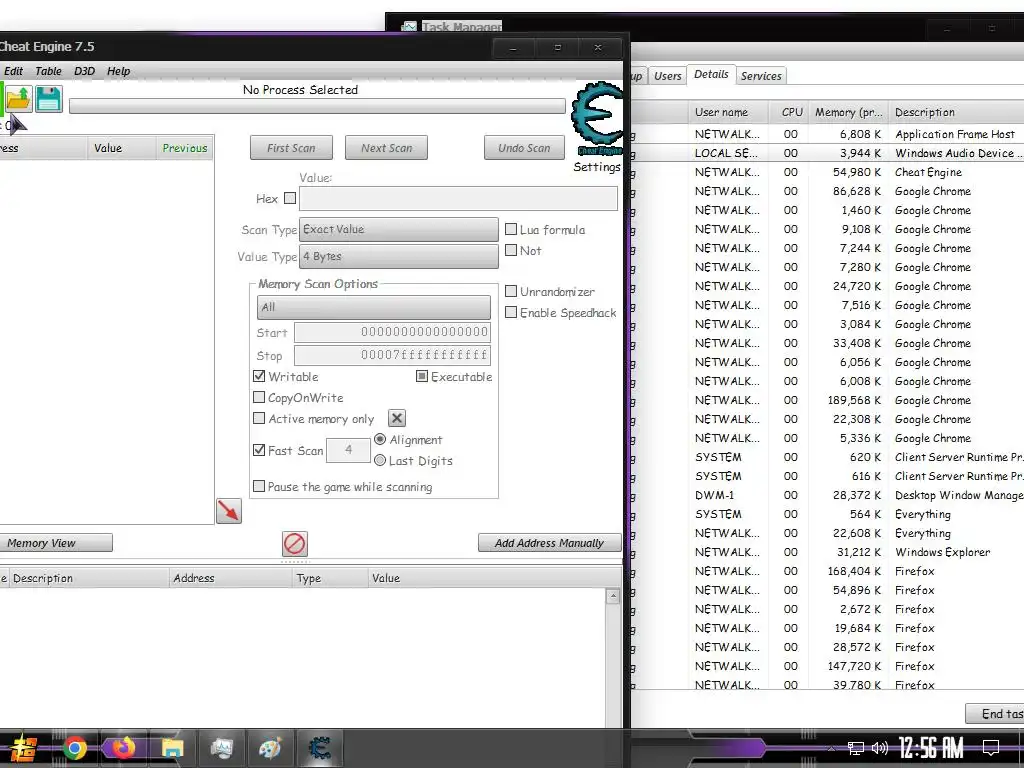1024x768 pixels.
Task: Open File Explorer on the taskbar
Action: 172,748
